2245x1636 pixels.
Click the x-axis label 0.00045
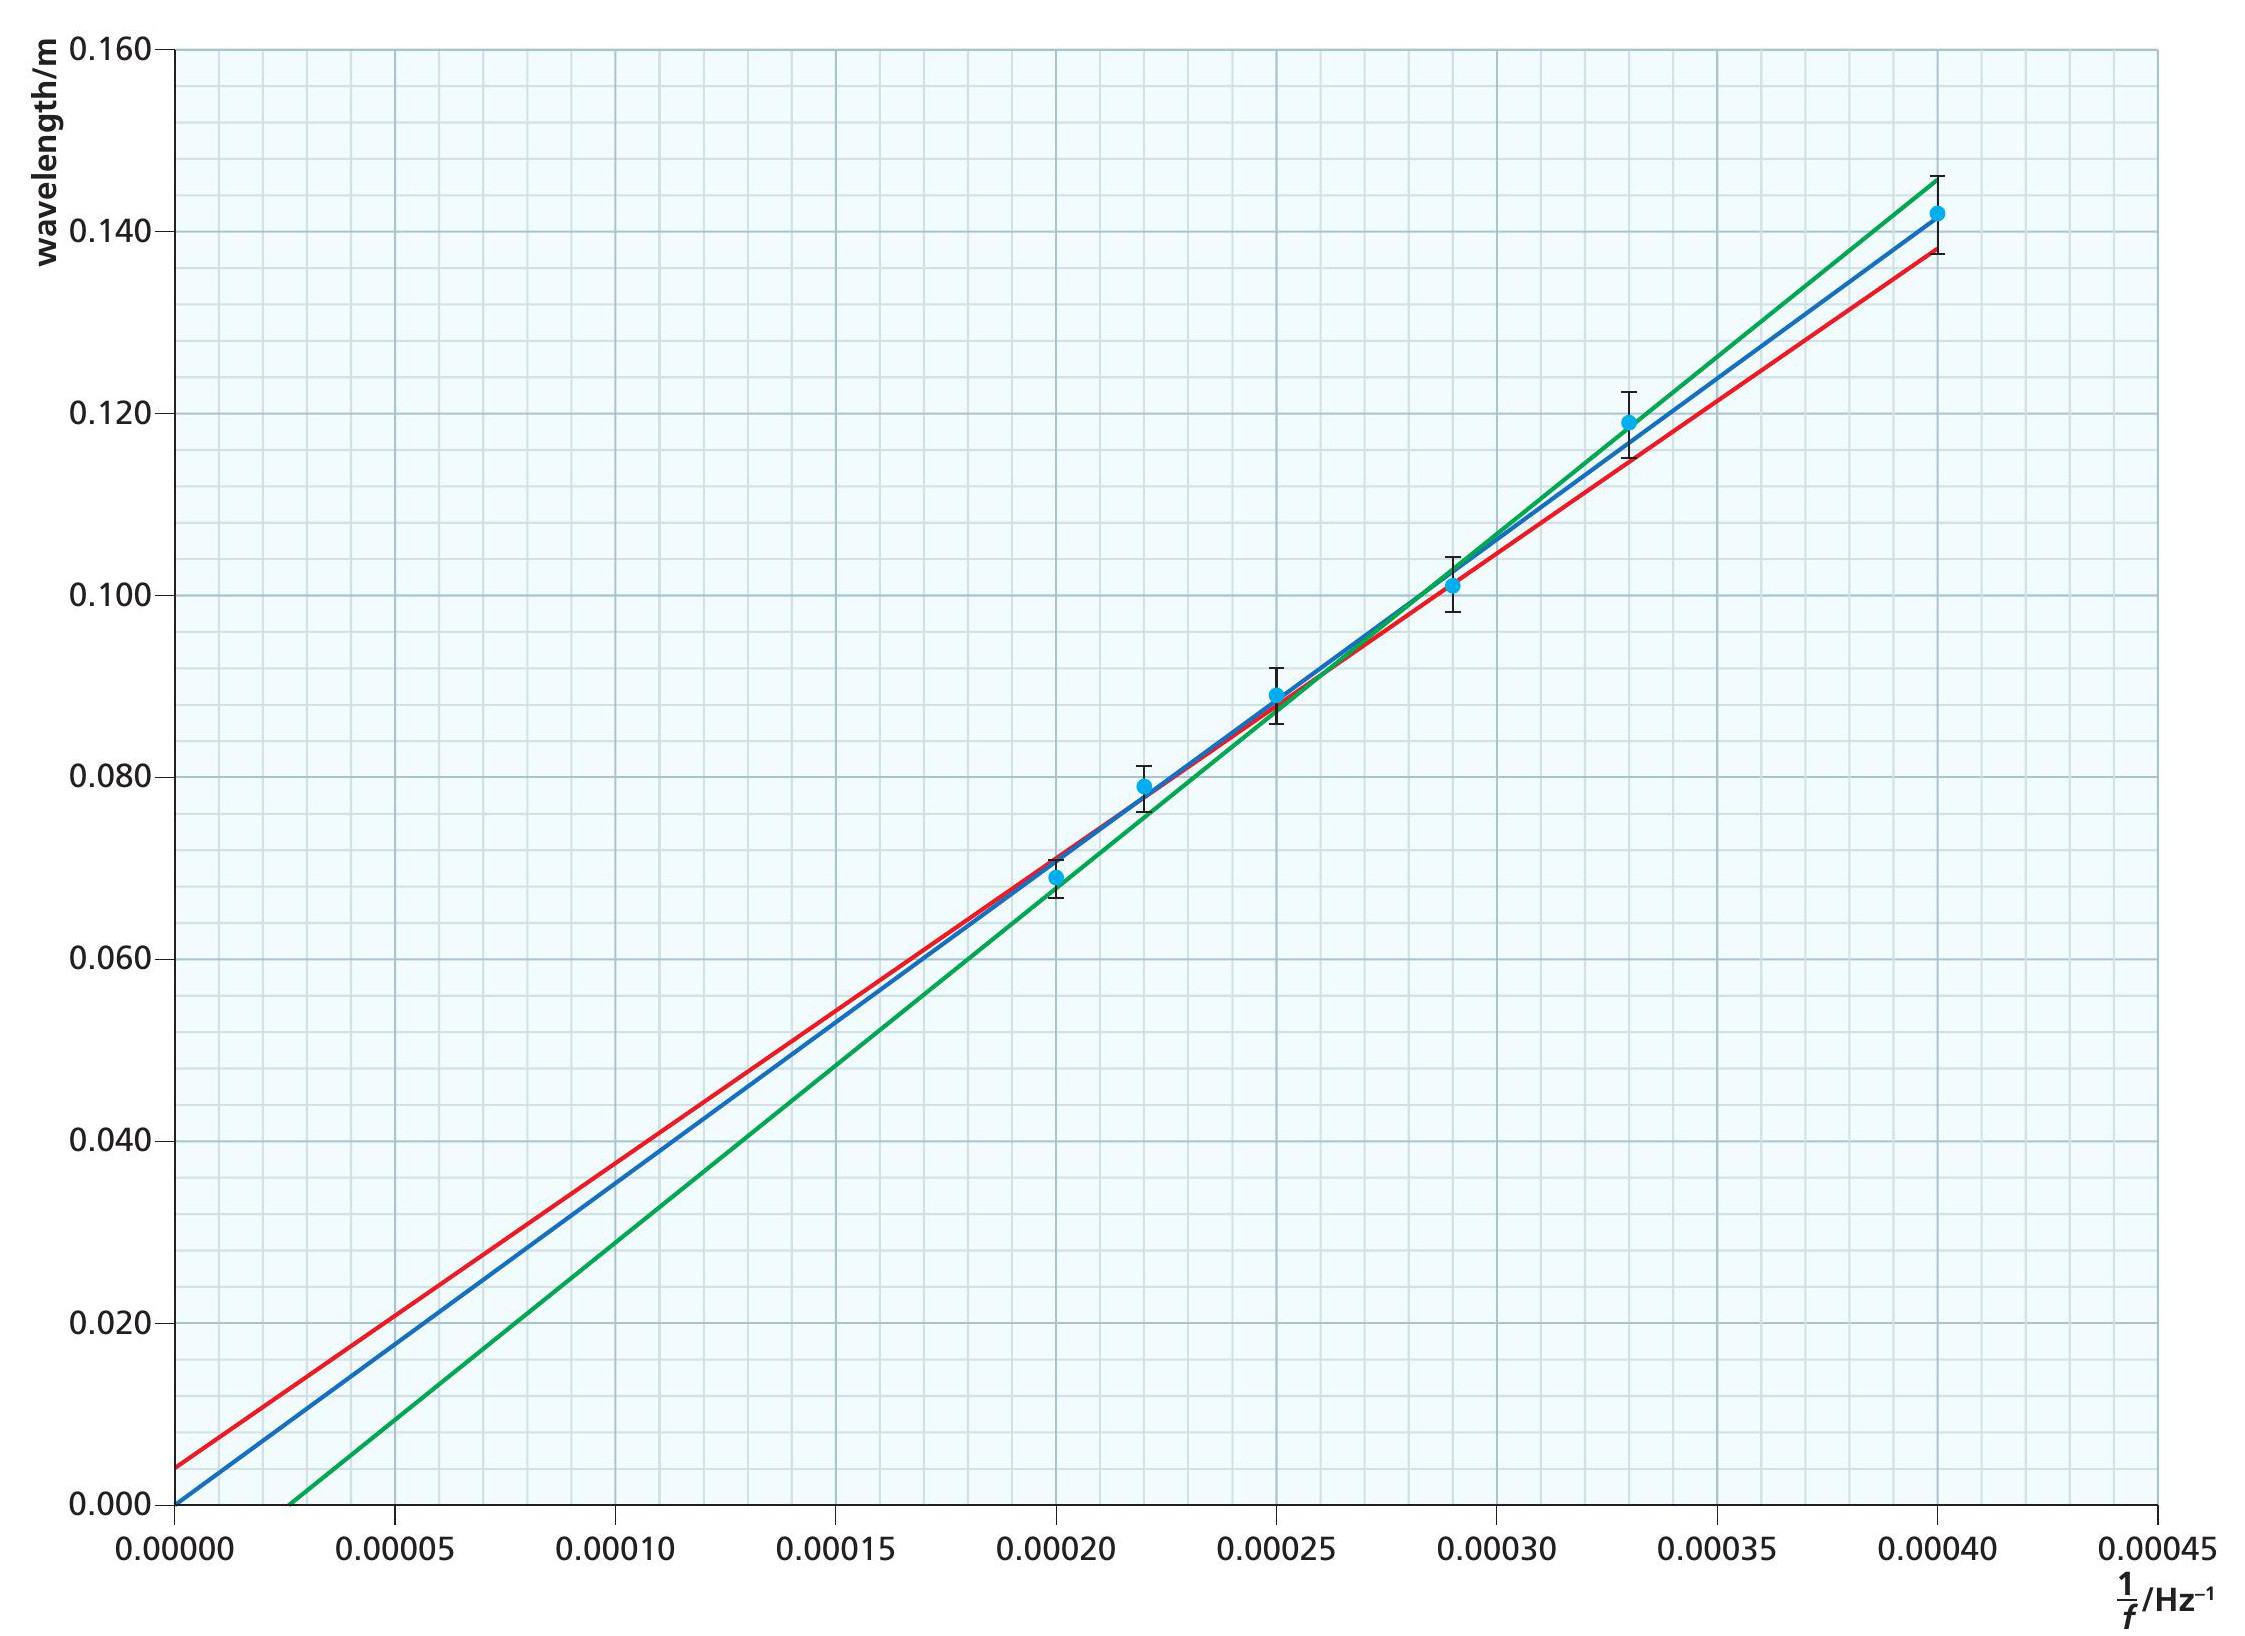[x=2158, y=1550]
